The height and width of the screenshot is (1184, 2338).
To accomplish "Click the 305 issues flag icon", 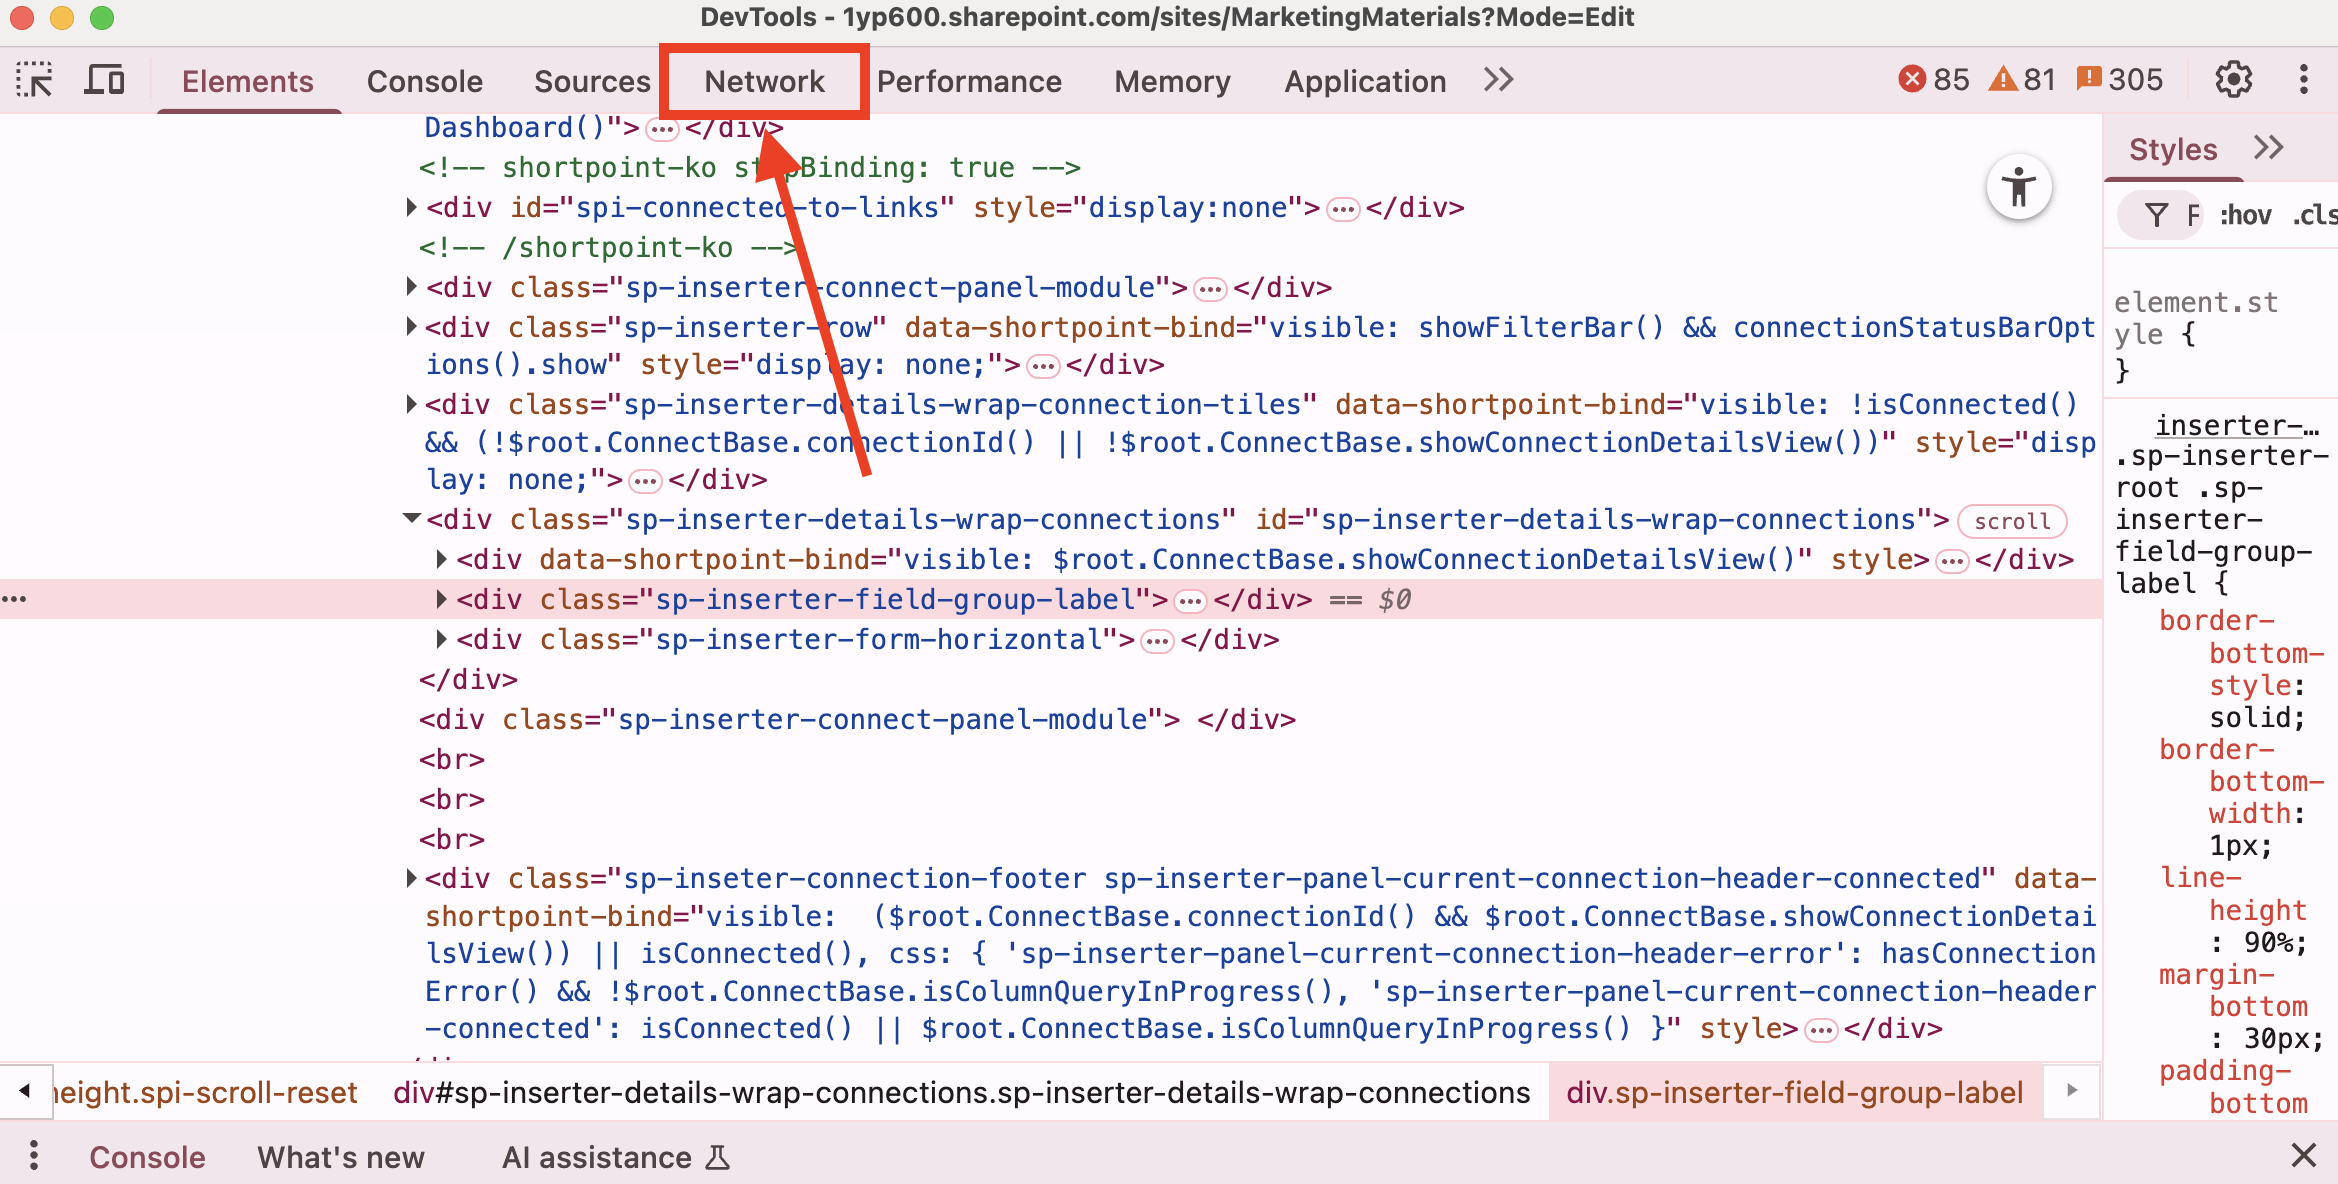I will pyautogui.click(x=2089, y=79).
